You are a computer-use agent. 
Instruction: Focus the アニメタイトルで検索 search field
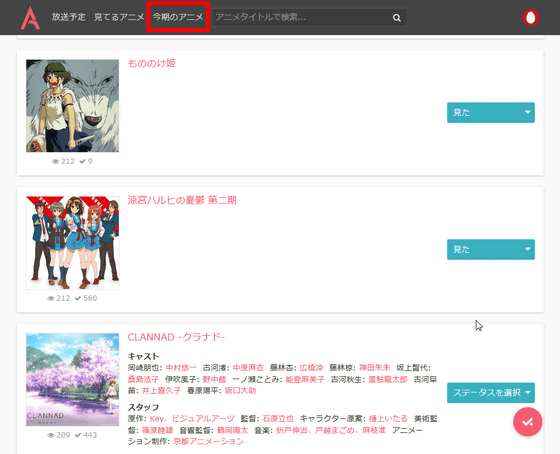(309, 18)
